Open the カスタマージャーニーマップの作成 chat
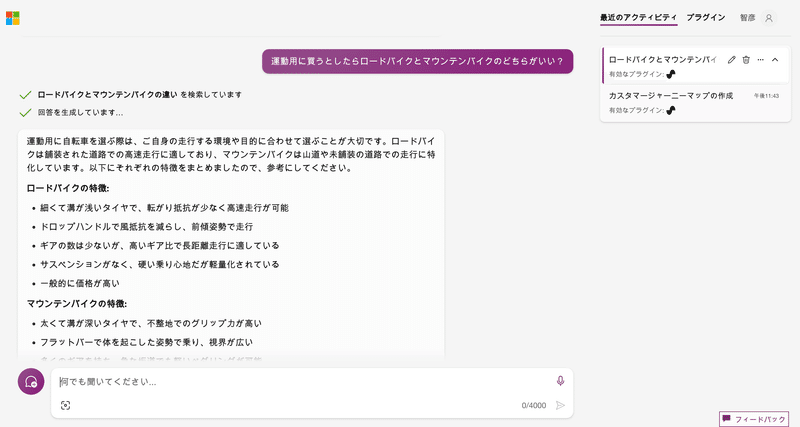Screen dimensions: 800x427 tap(695, 103)
